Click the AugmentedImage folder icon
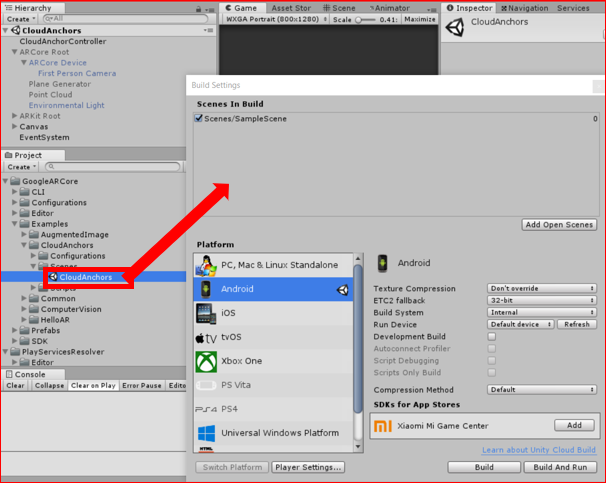Screen dimensions: 606x483 point(34,234)
